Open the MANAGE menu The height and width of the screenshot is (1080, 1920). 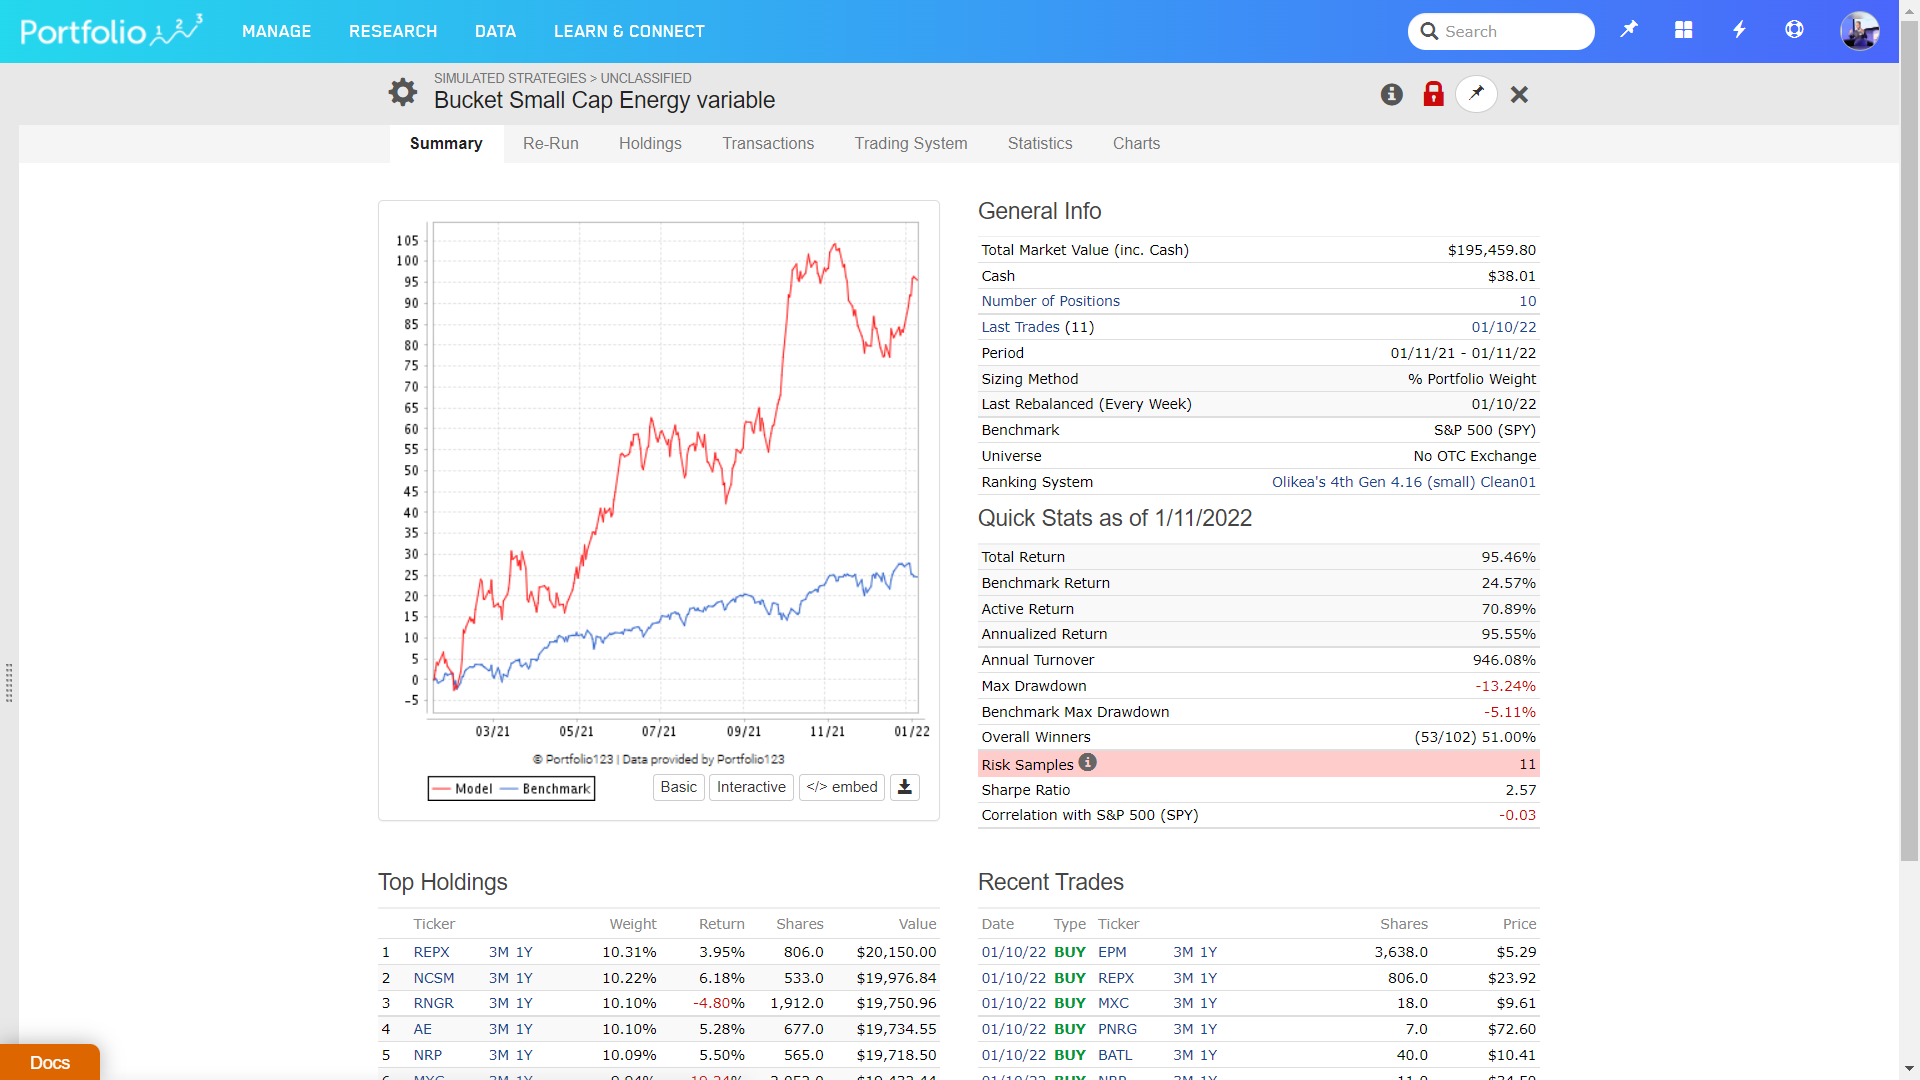(276, 31)
